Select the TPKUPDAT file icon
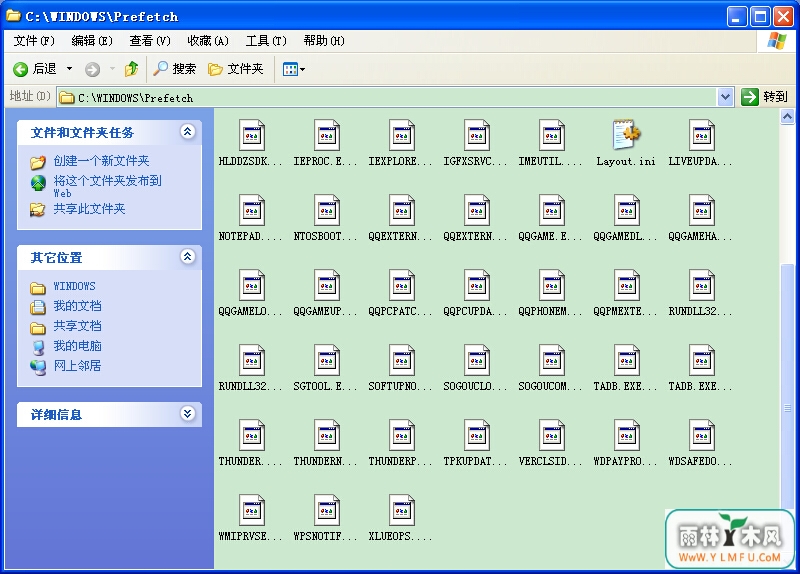This screenshot has width=800, height=574. (x=477, y=435)
